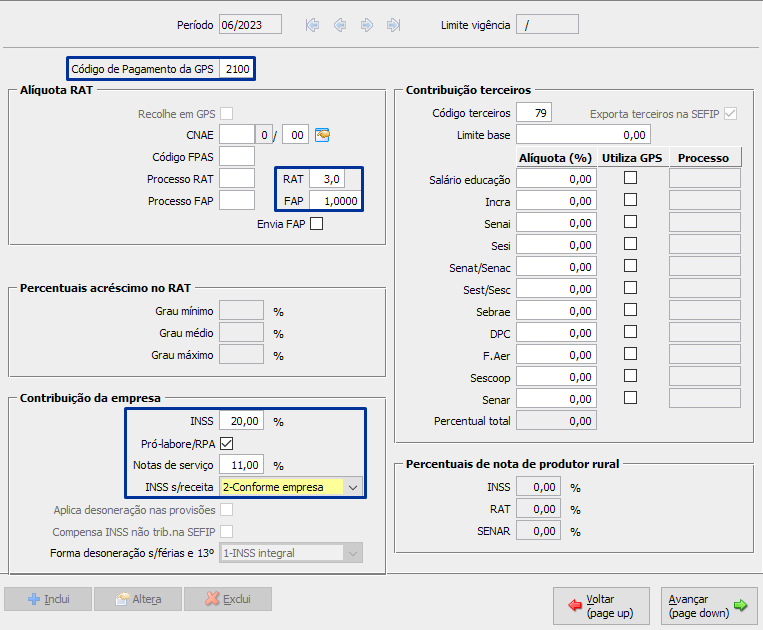Select the Período field
This screenshot has width=763, height=630.
(250, 25)
